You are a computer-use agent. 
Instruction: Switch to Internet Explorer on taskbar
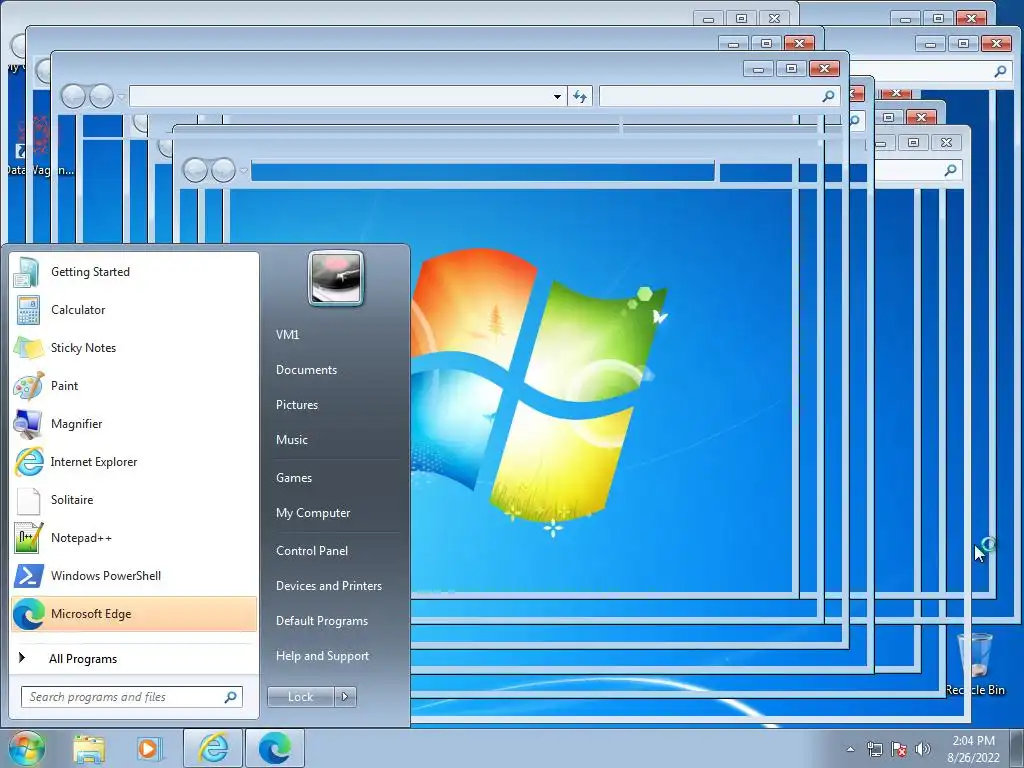click(x=214, y=748)
